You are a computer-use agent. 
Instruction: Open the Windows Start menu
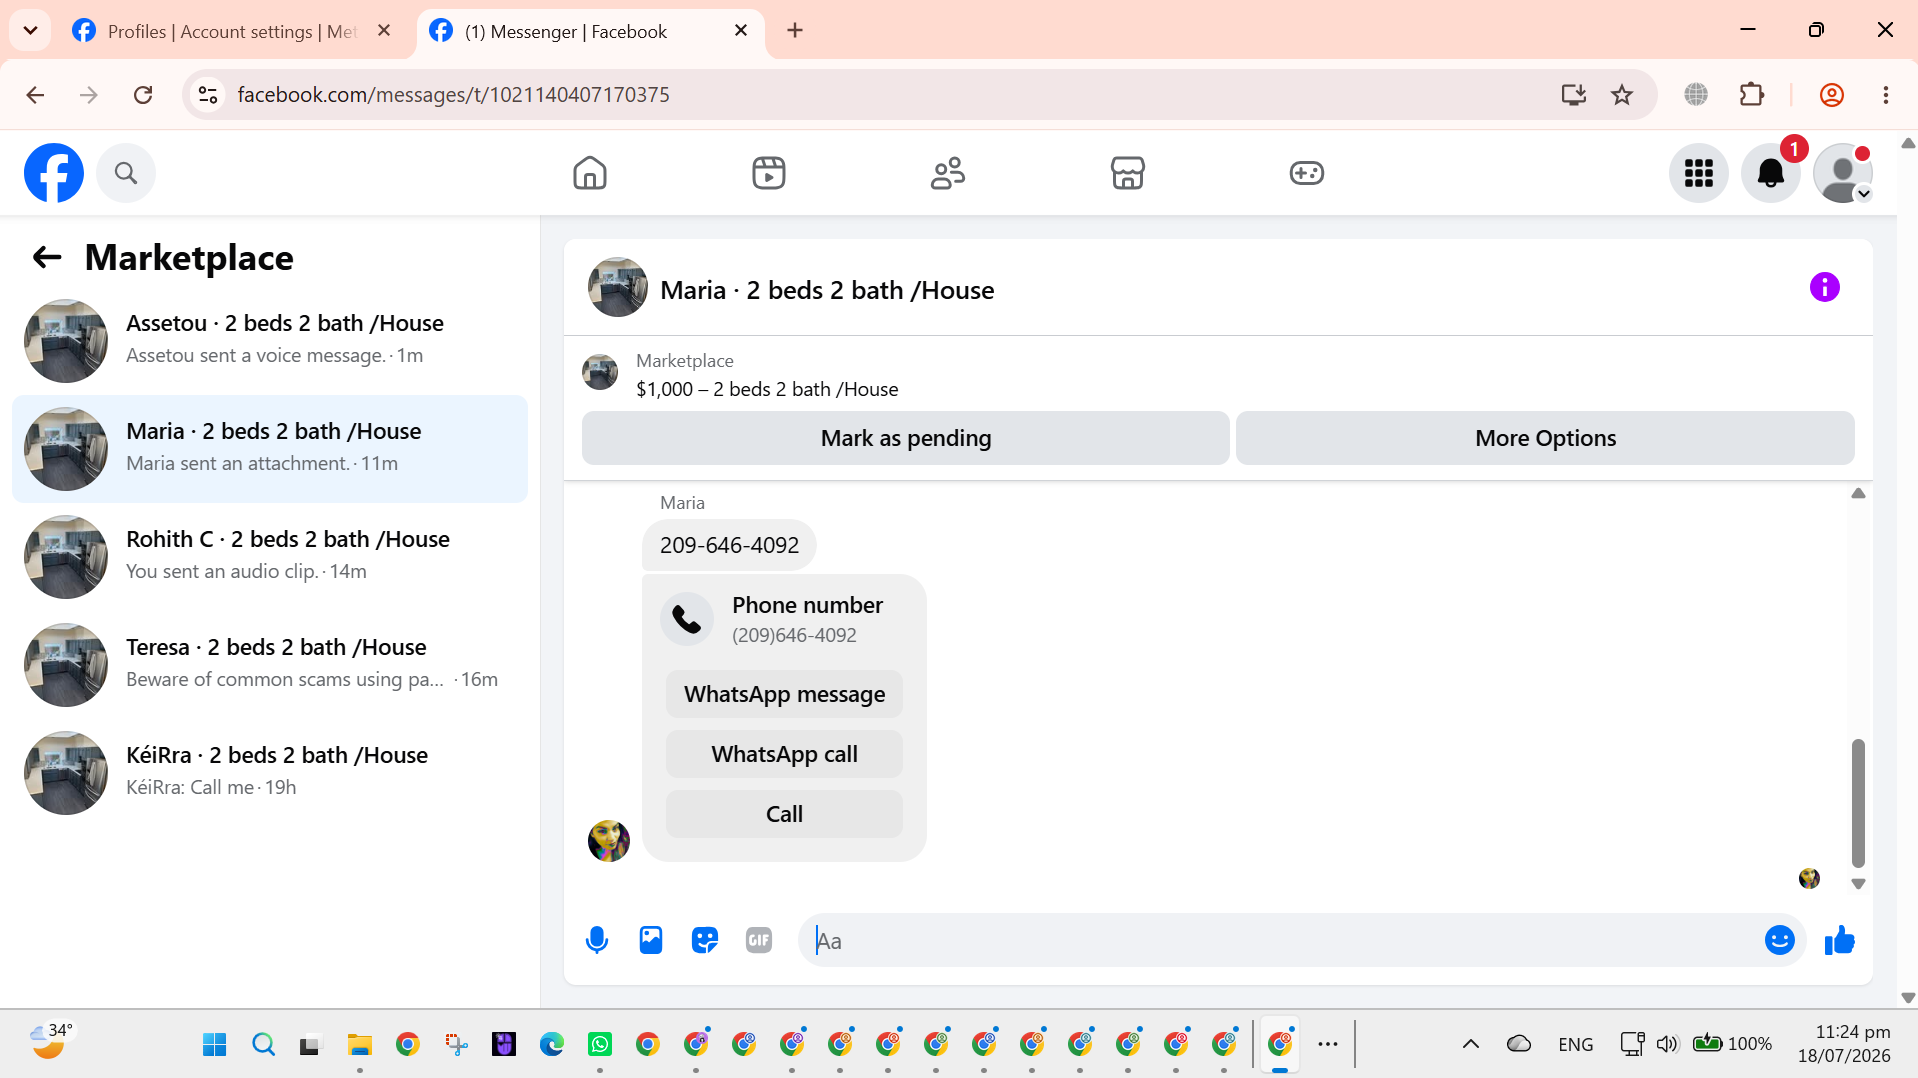[x=214, y=1045]
